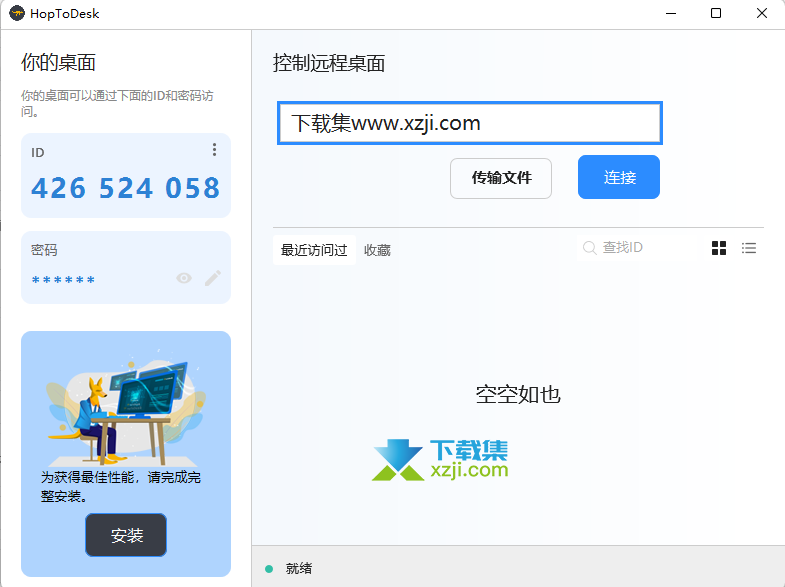The height and width of the screenshot is (587, 785).
Task: Click the search magnifier icon beside 查找ID
Action: click(x=590, y=248)
